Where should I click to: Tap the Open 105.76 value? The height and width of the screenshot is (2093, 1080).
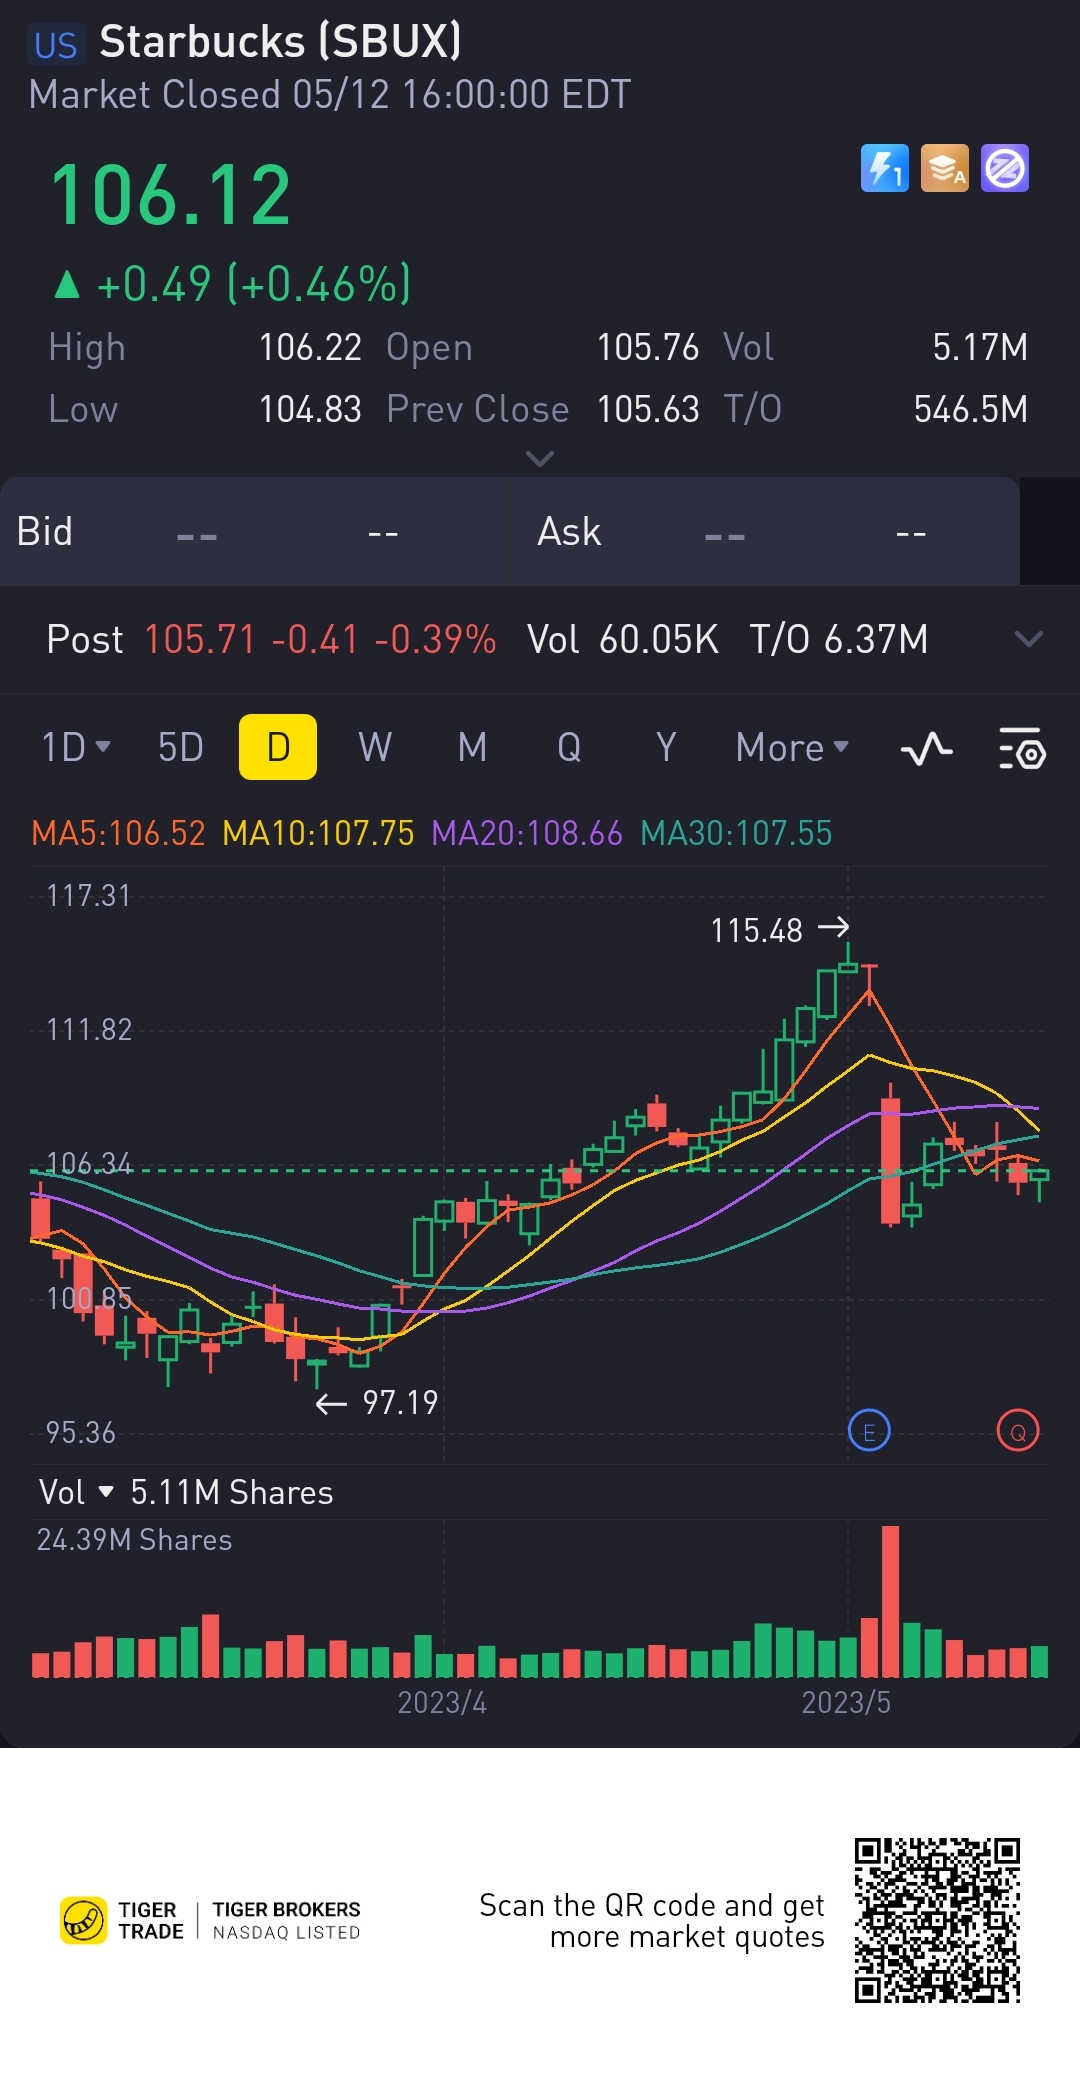click(x=648, y=347)
